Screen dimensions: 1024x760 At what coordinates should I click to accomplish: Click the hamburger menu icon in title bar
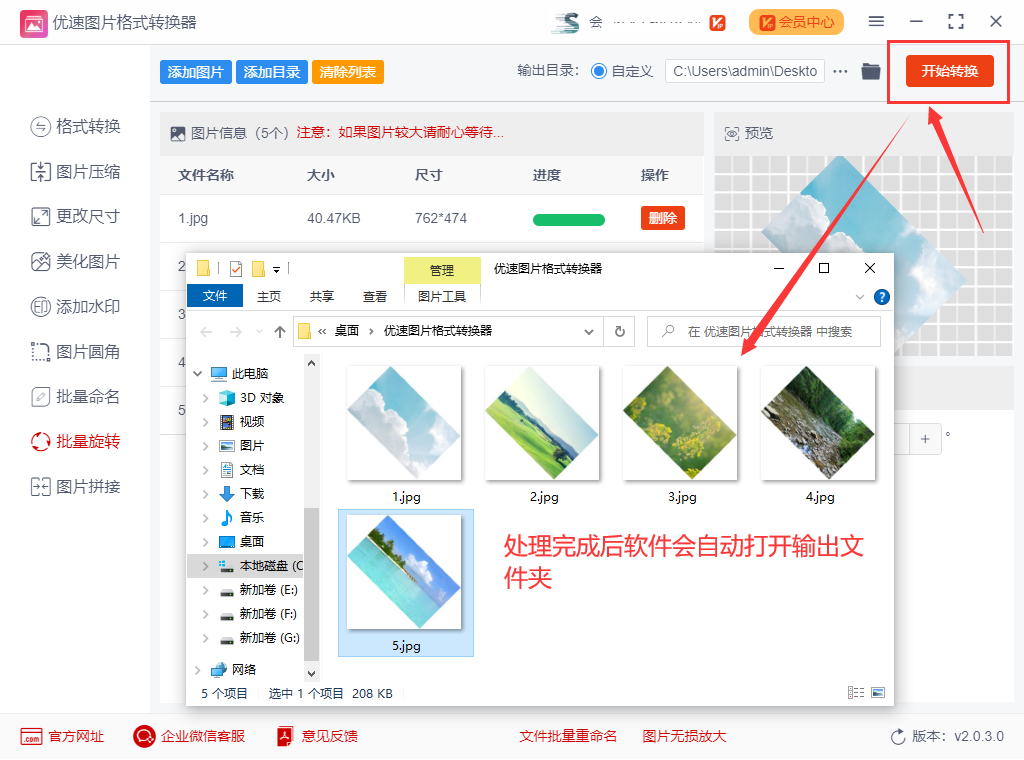pyautogui.click(x=876, y=21)
